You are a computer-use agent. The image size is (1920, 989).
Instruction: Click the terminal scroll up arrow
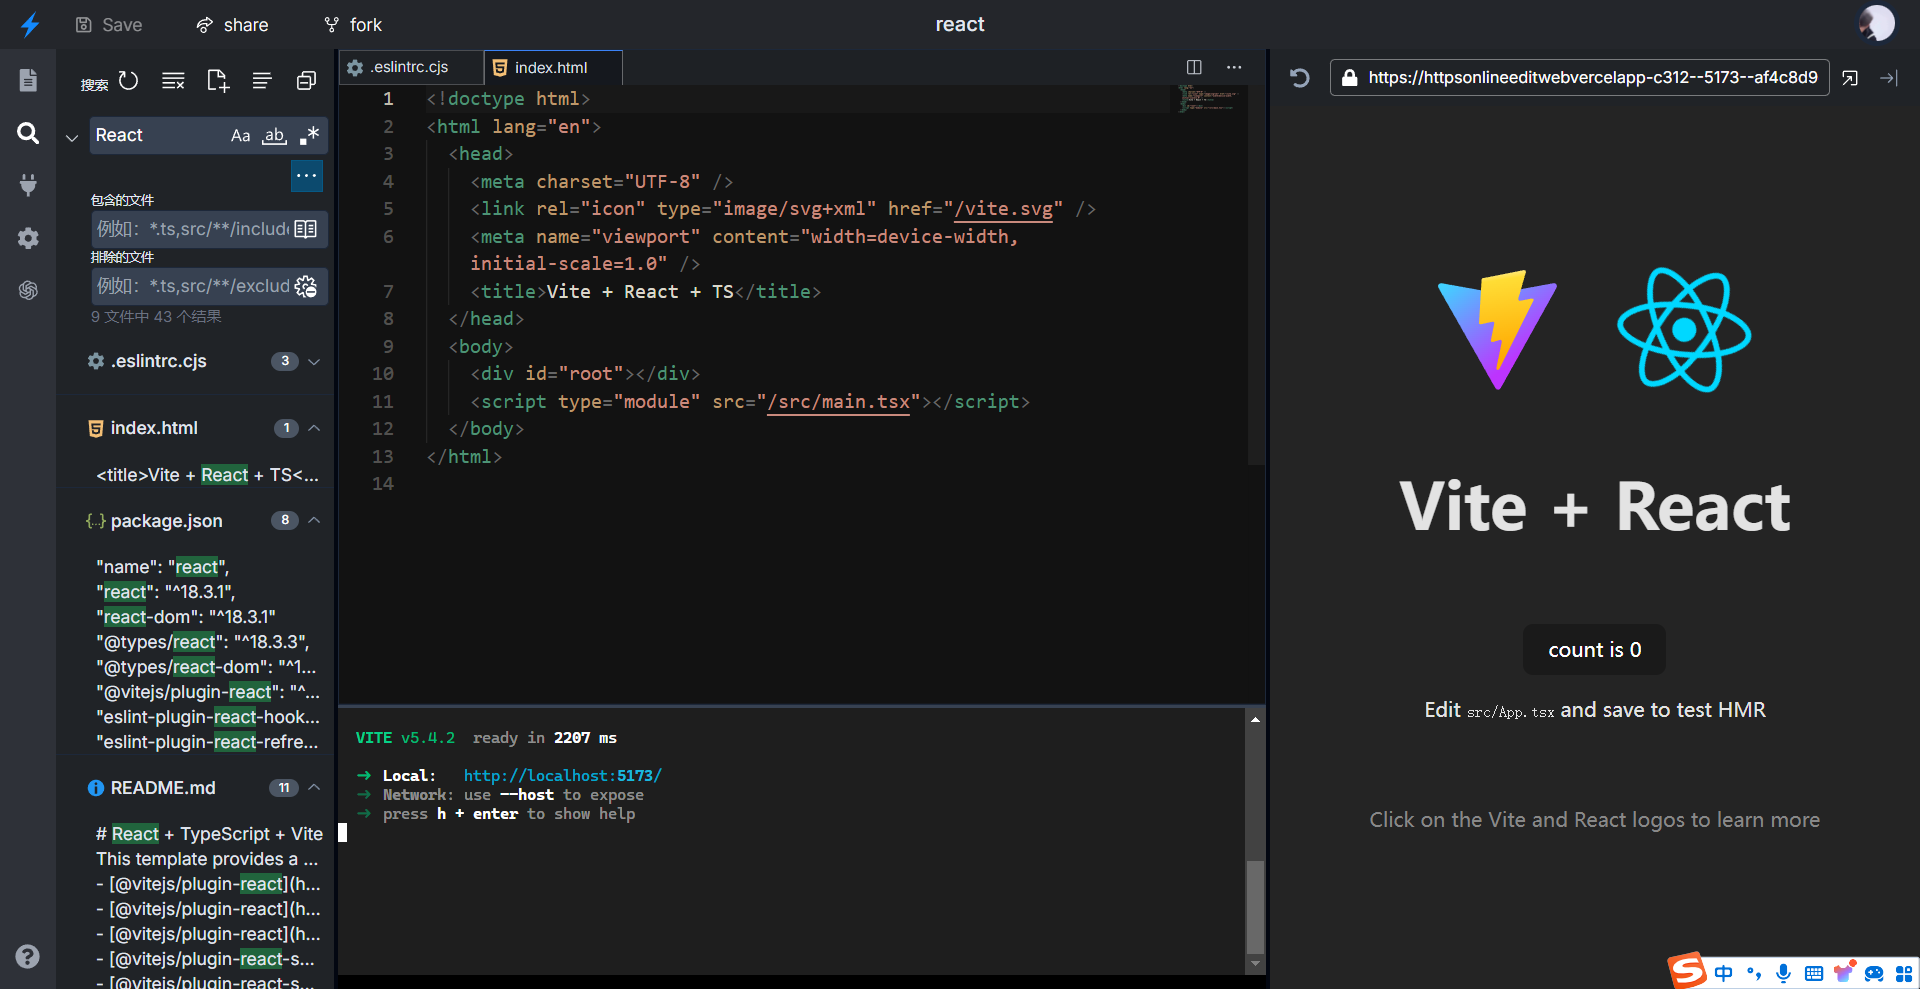(x=1255, y=719)
